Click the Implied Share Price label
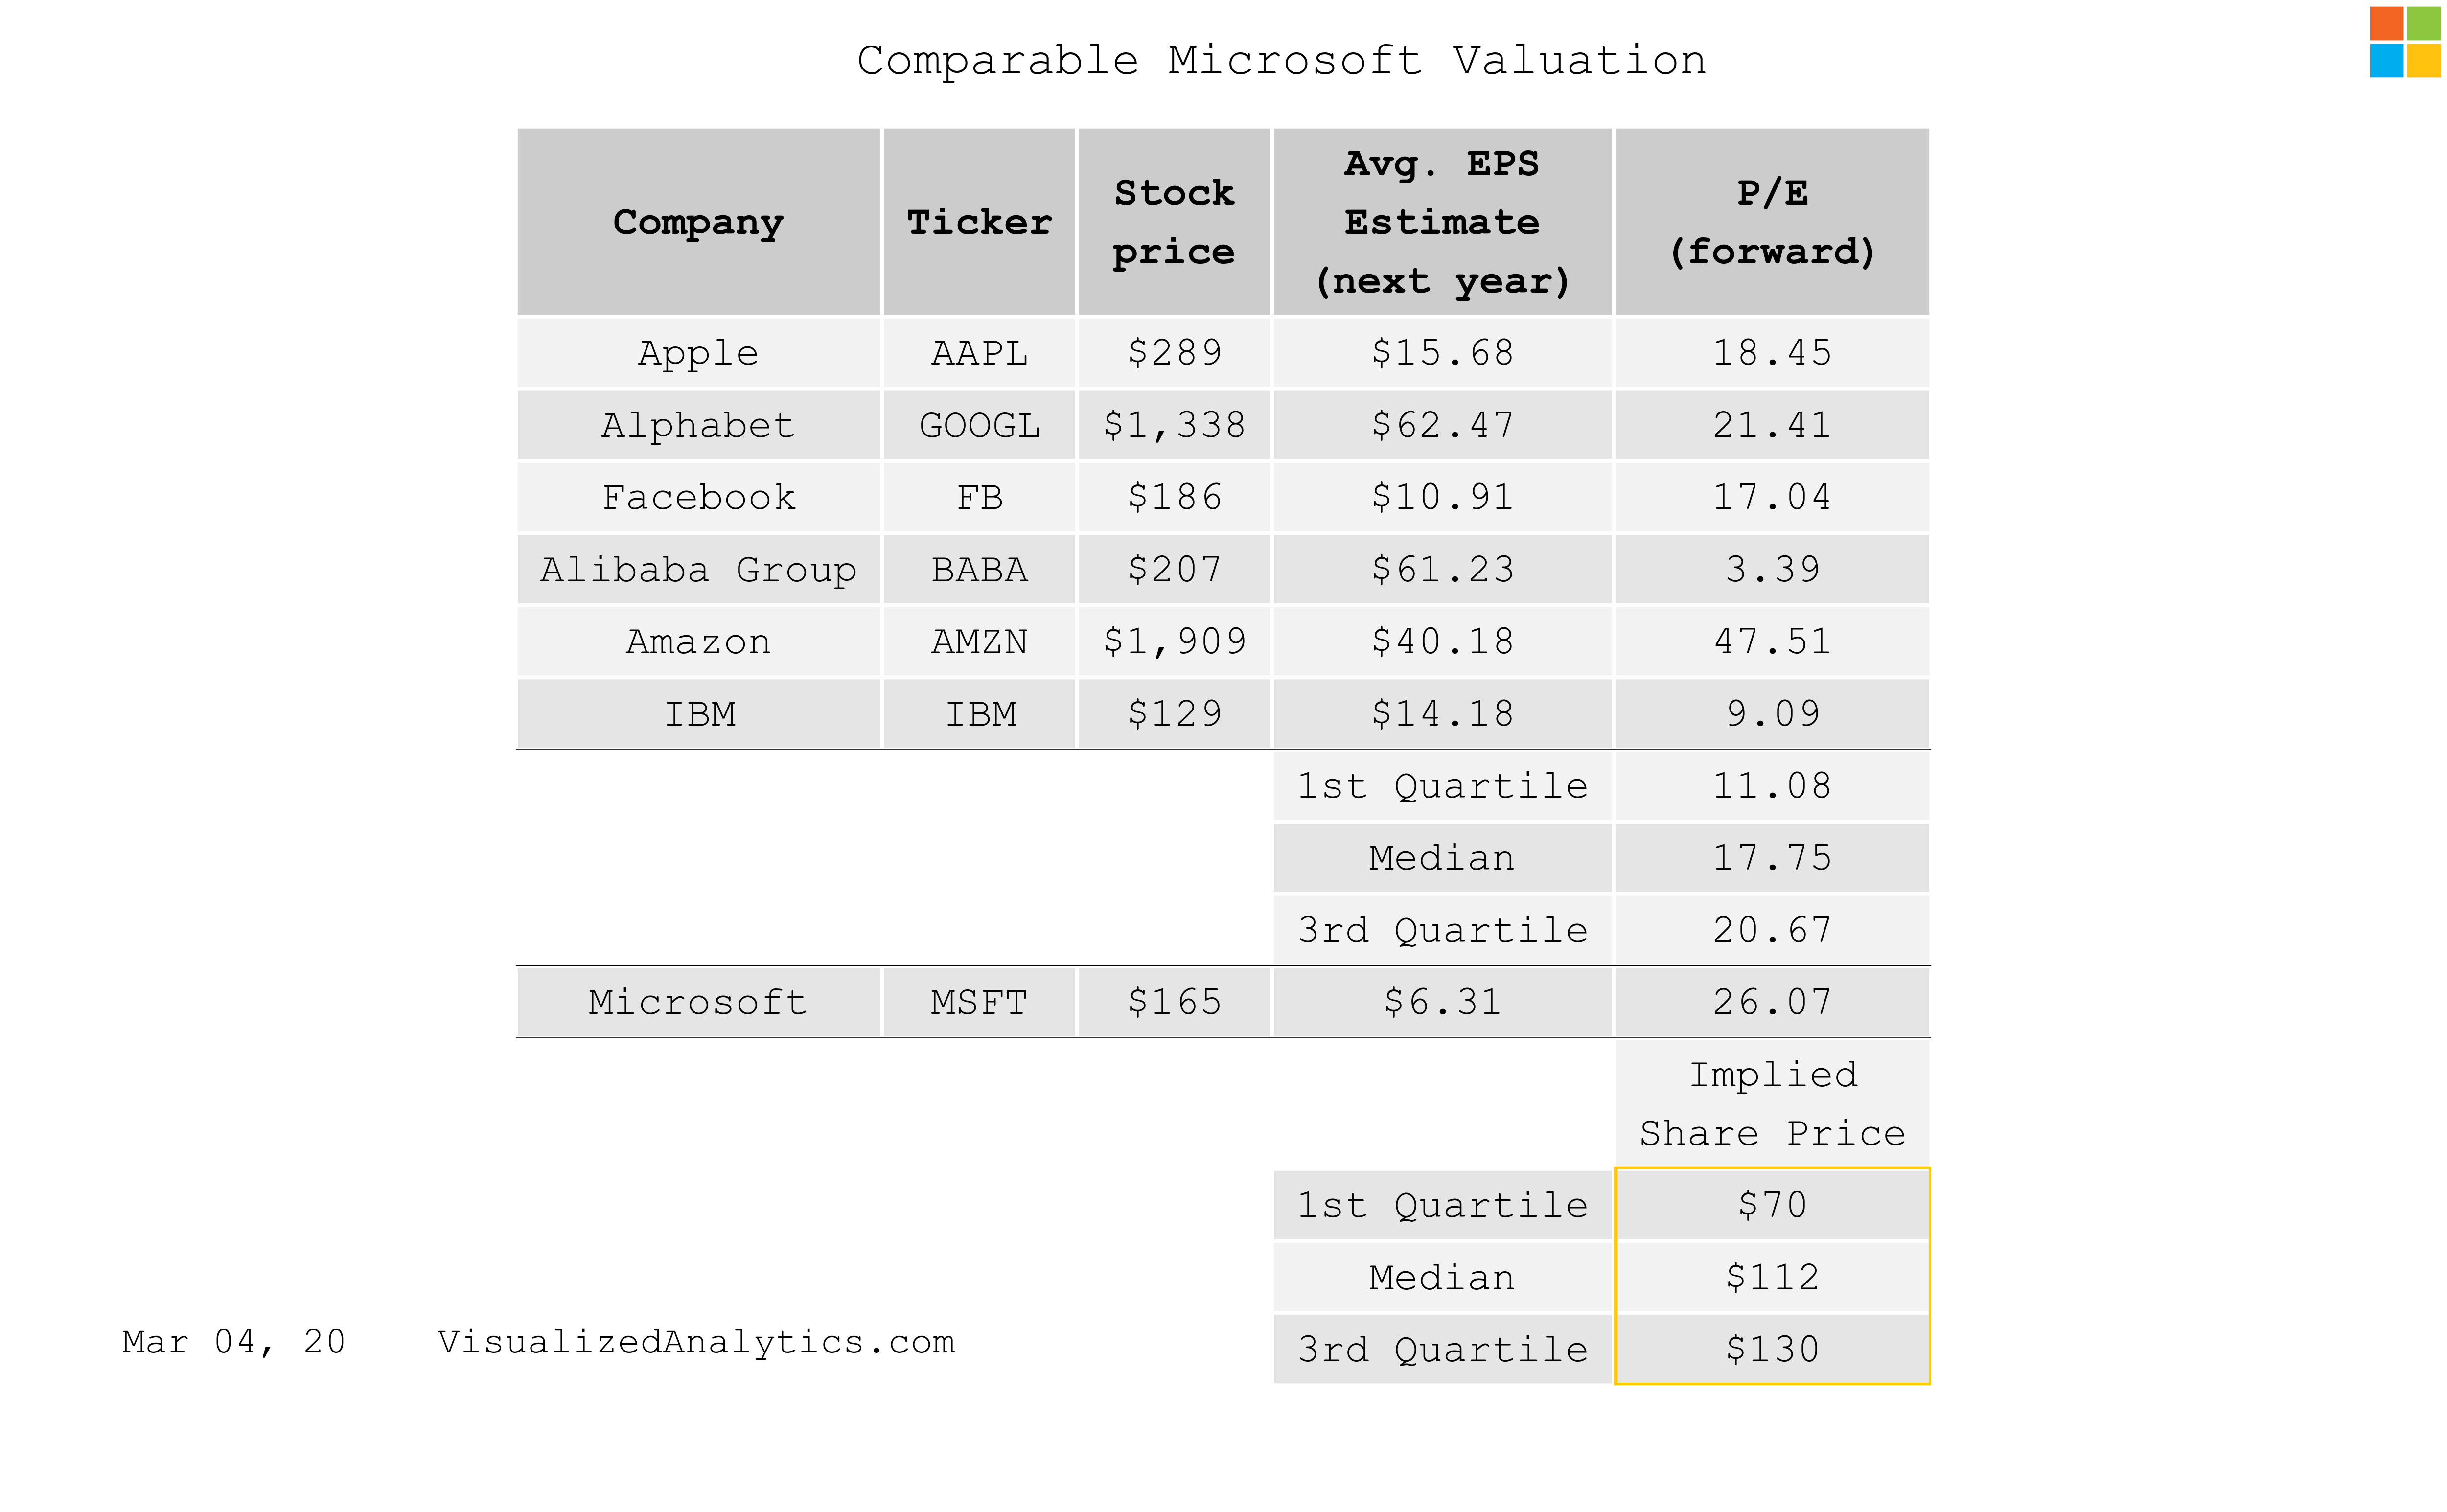This screenshot has height=1512, width=2447. [x=1772, y=1104]
